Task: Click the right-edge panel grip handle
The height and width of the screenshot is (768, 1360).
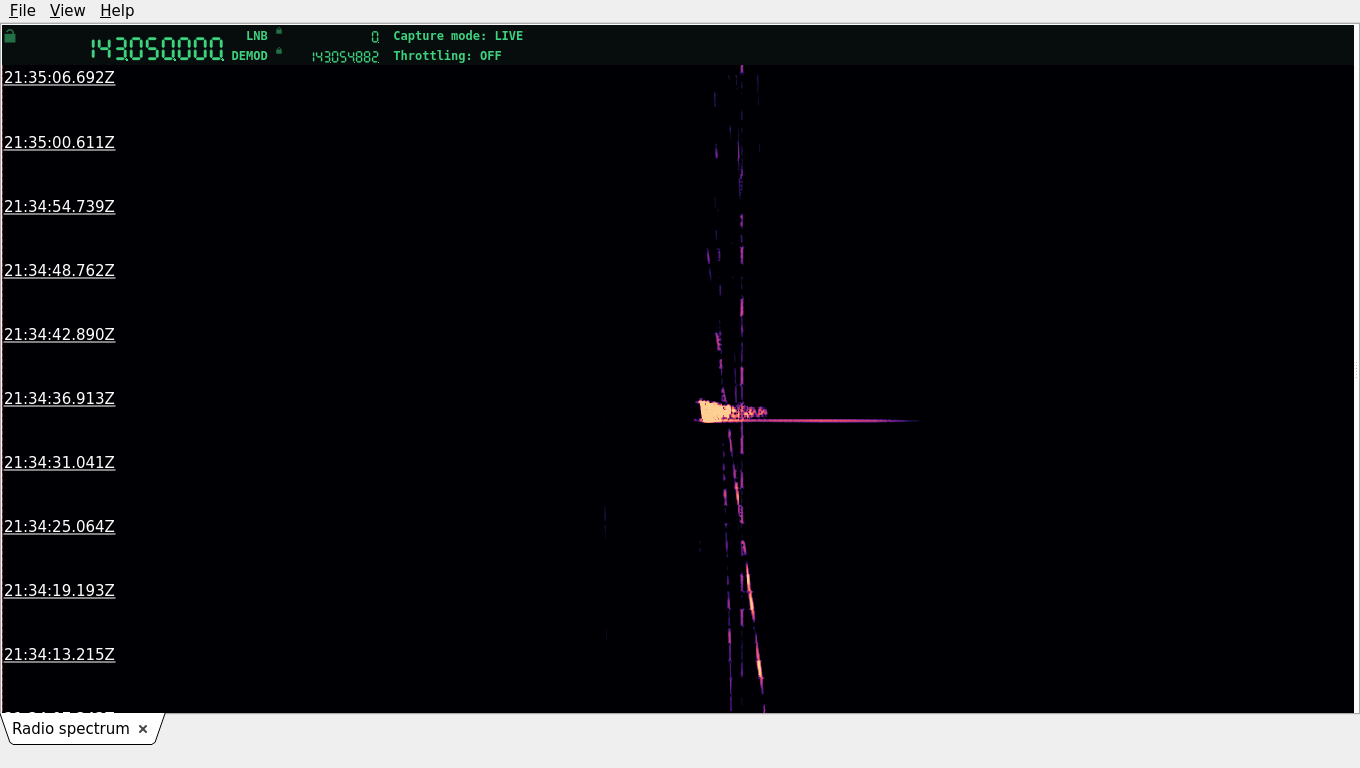Action: (x=1356, y=370)
